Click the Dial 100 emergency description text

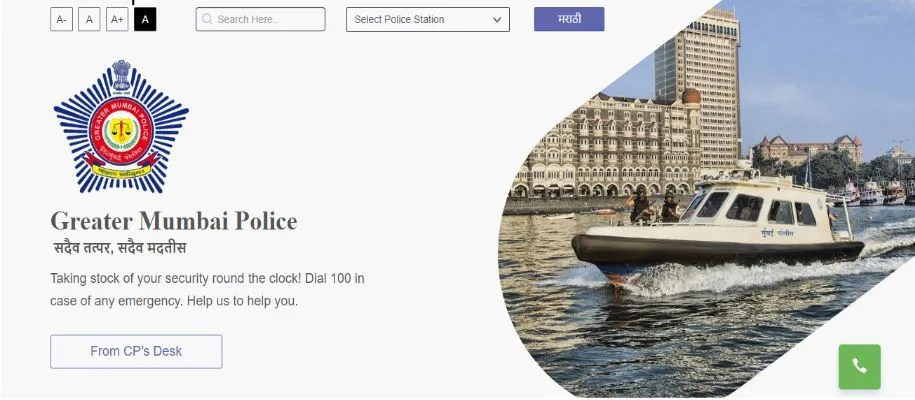pyautogui.click(x=207, y=288)
